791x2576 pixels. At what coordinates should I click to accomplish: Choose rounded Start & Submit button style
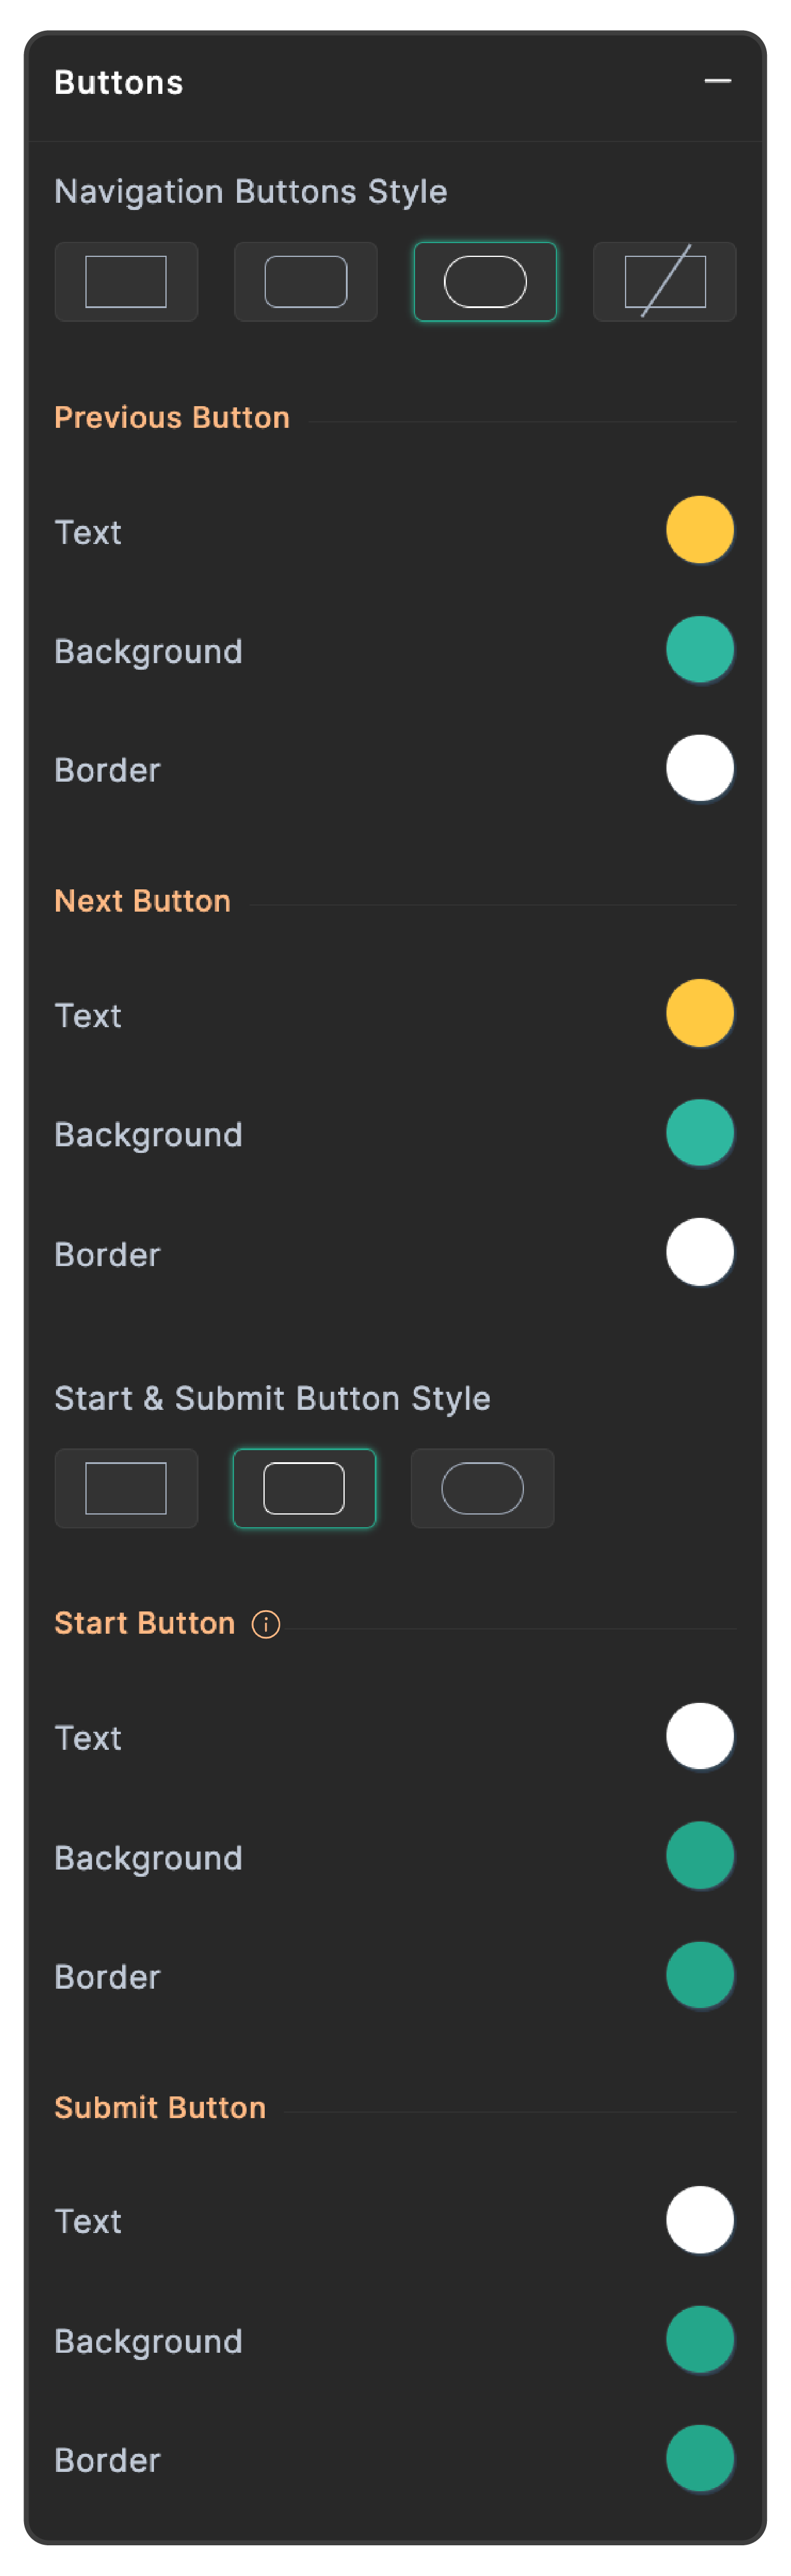point(304,1488)
